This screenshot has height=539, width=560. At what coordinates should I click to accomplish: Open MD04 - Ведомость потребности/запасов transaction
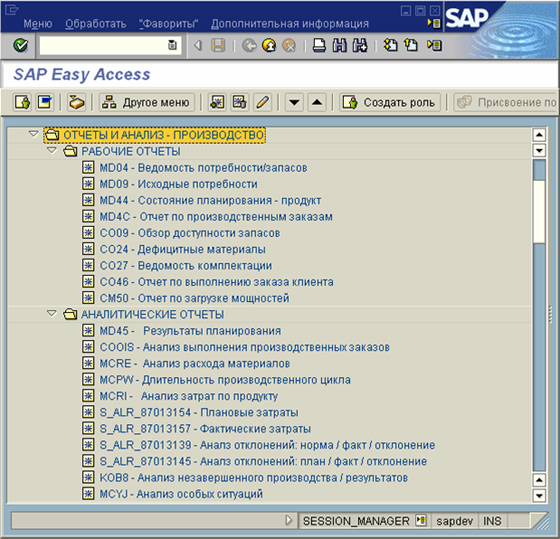[x=203, y=168]
